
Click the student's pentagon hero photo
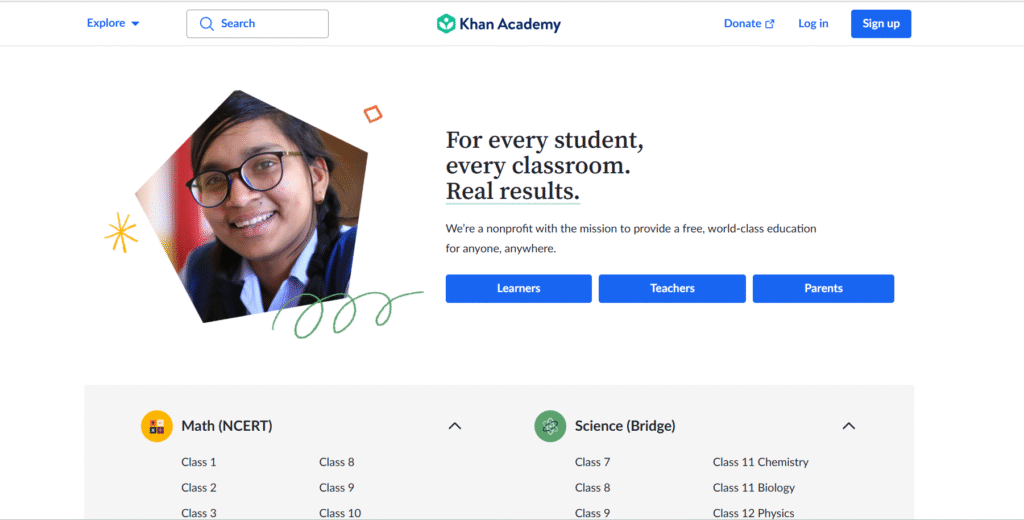(251, 206)
